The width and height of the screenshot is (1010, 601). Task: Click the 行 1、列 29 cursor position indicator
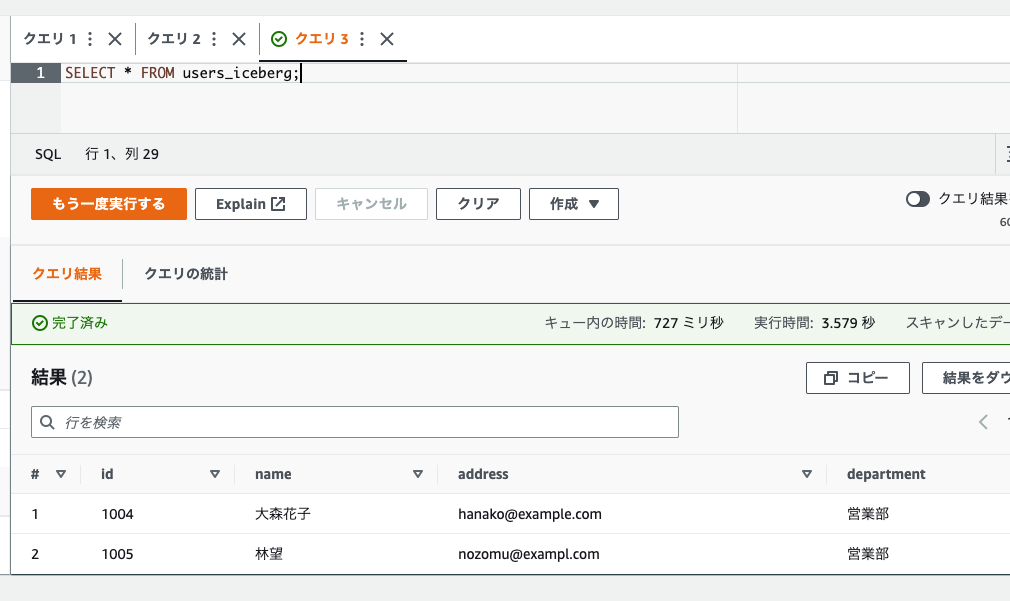pyautogui.click(x=122, y=154)
